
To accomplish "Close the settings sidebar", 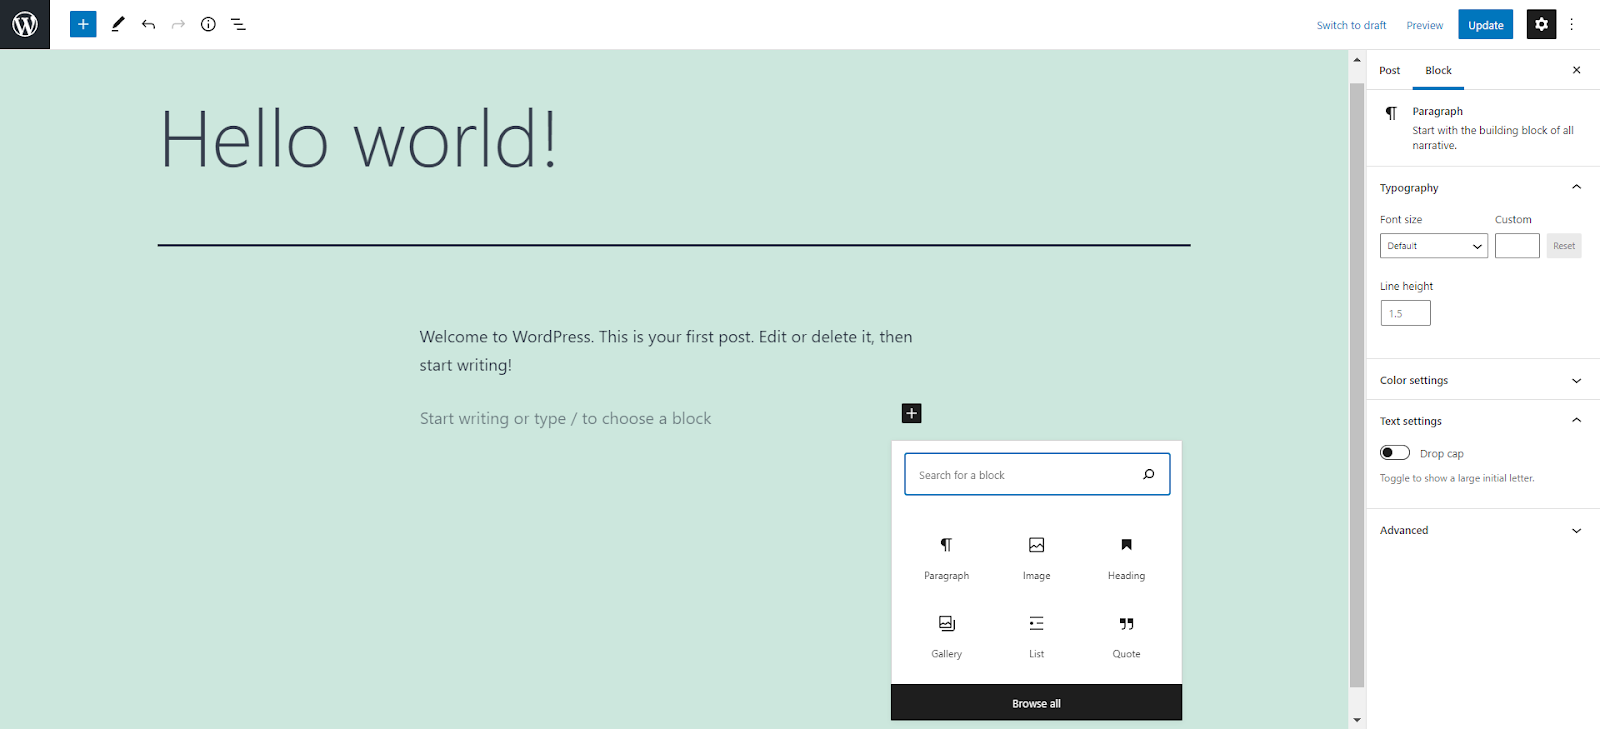I will pyautogui.click(x=1576, y=70).
